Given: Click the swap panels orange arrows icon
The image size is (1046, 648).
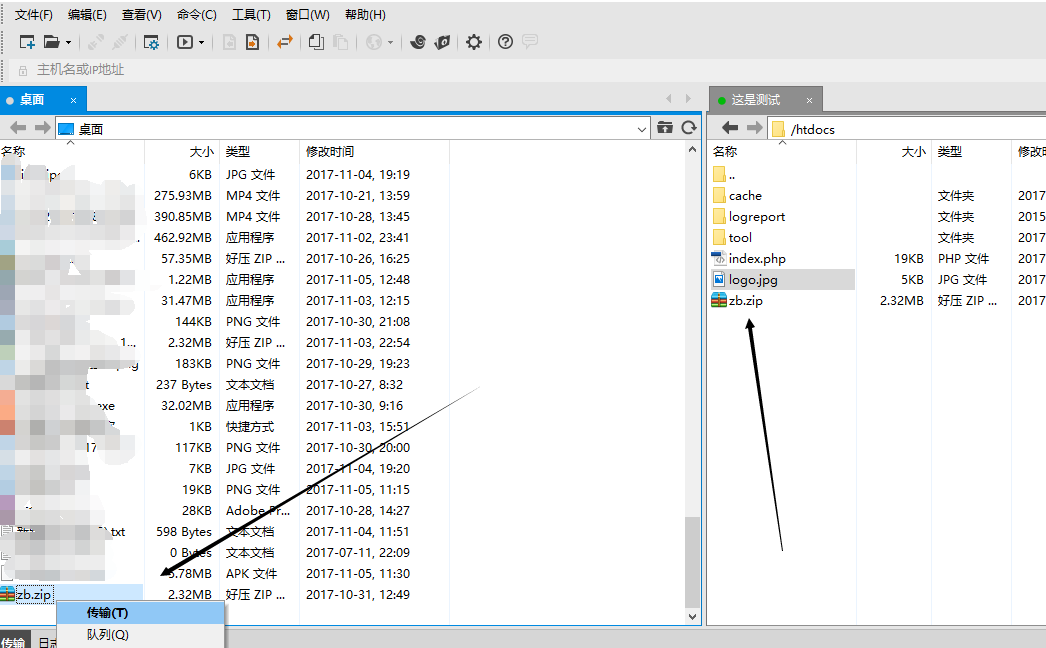Looking at the screenshot, I should (x=285, y=42).
